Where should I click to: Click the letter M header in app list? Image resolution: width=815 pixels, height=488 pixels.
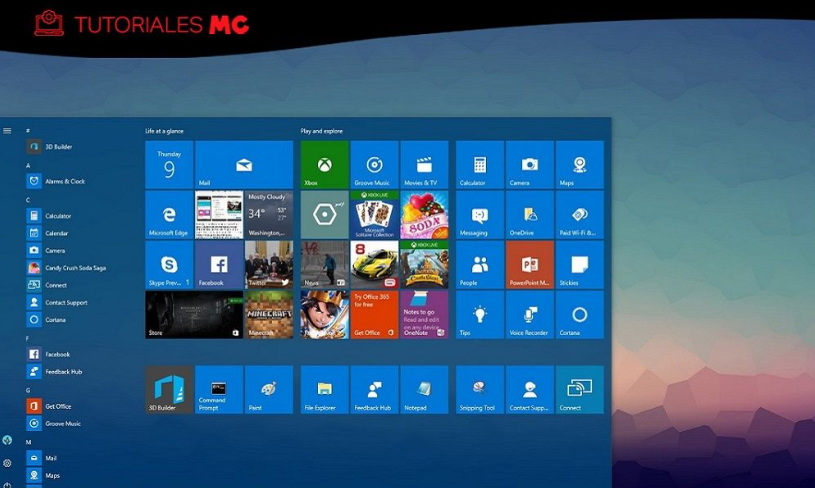(29, 442)
